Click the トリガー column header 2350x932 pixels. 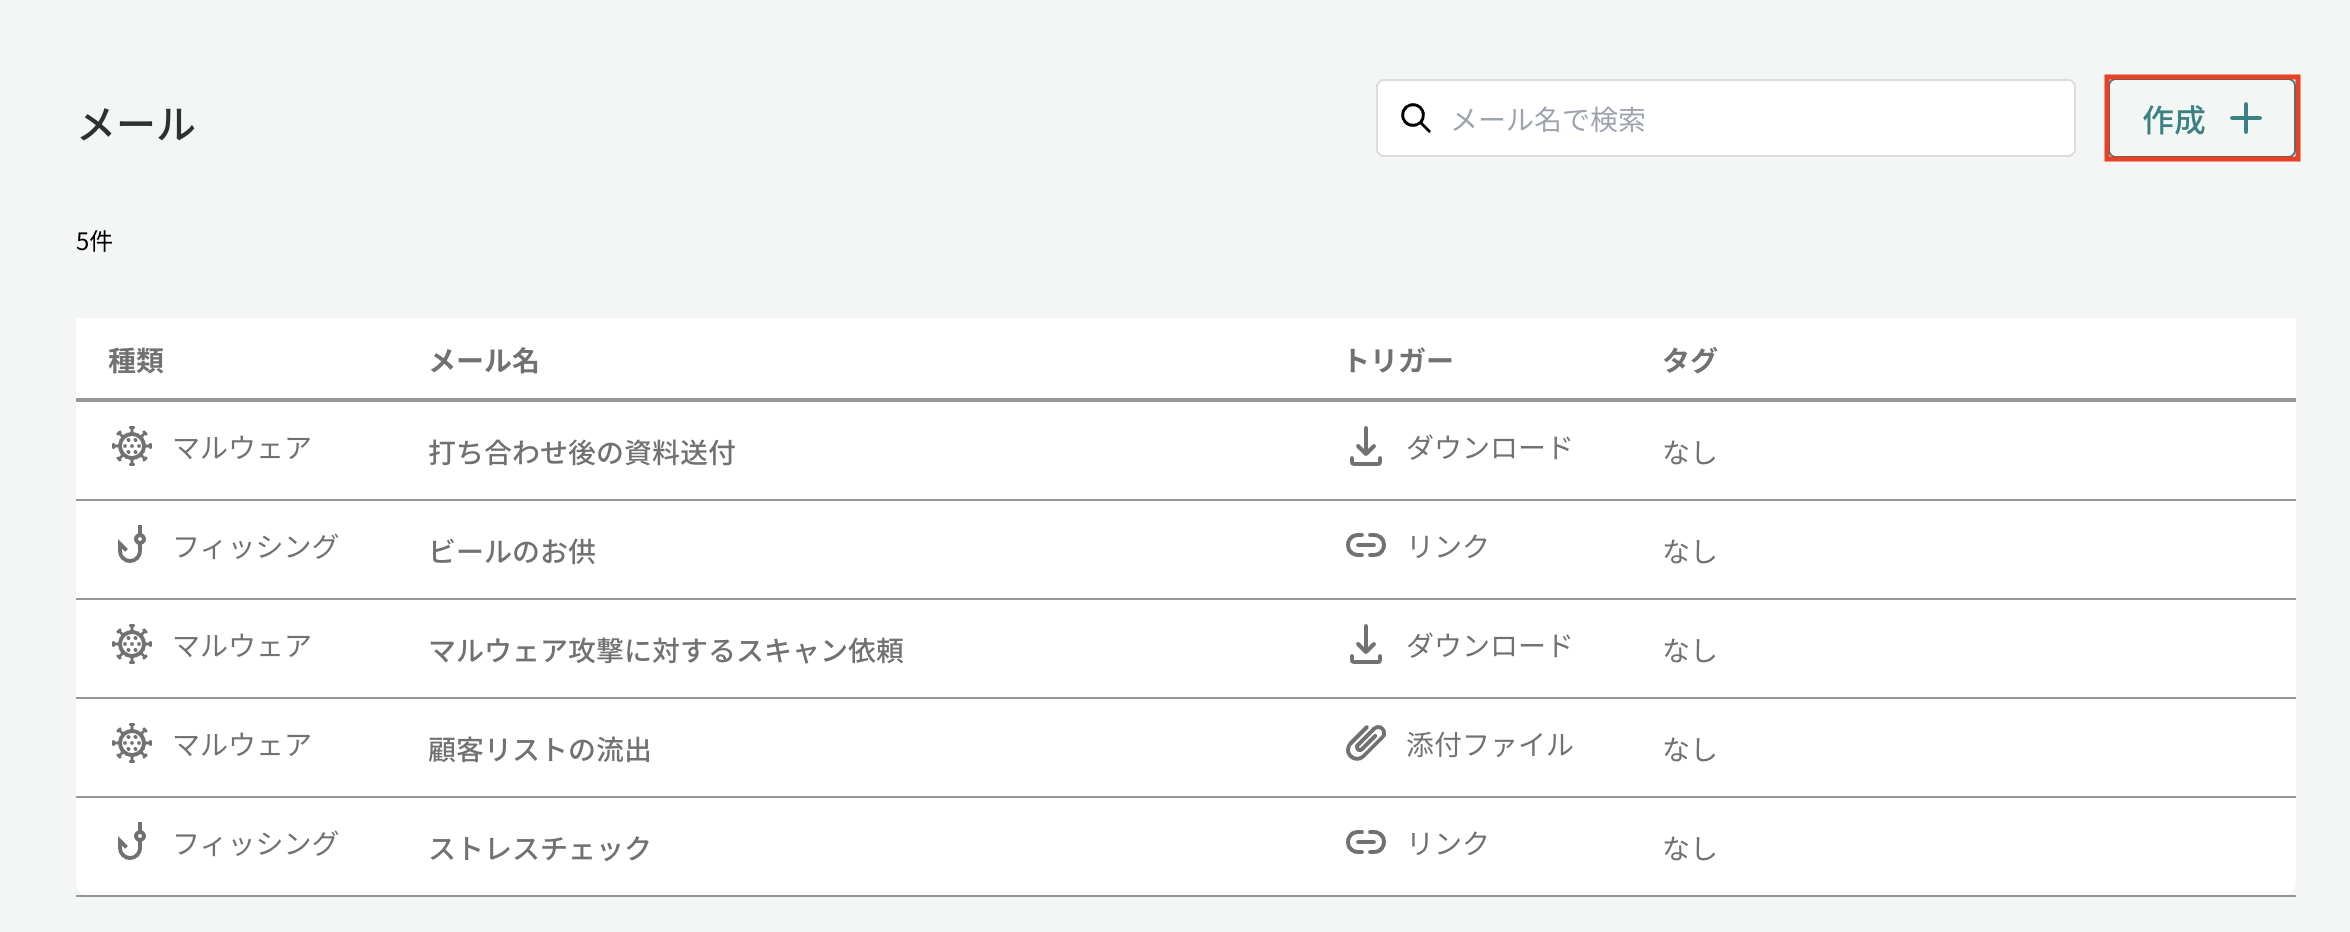click(x=1398, y=360)
